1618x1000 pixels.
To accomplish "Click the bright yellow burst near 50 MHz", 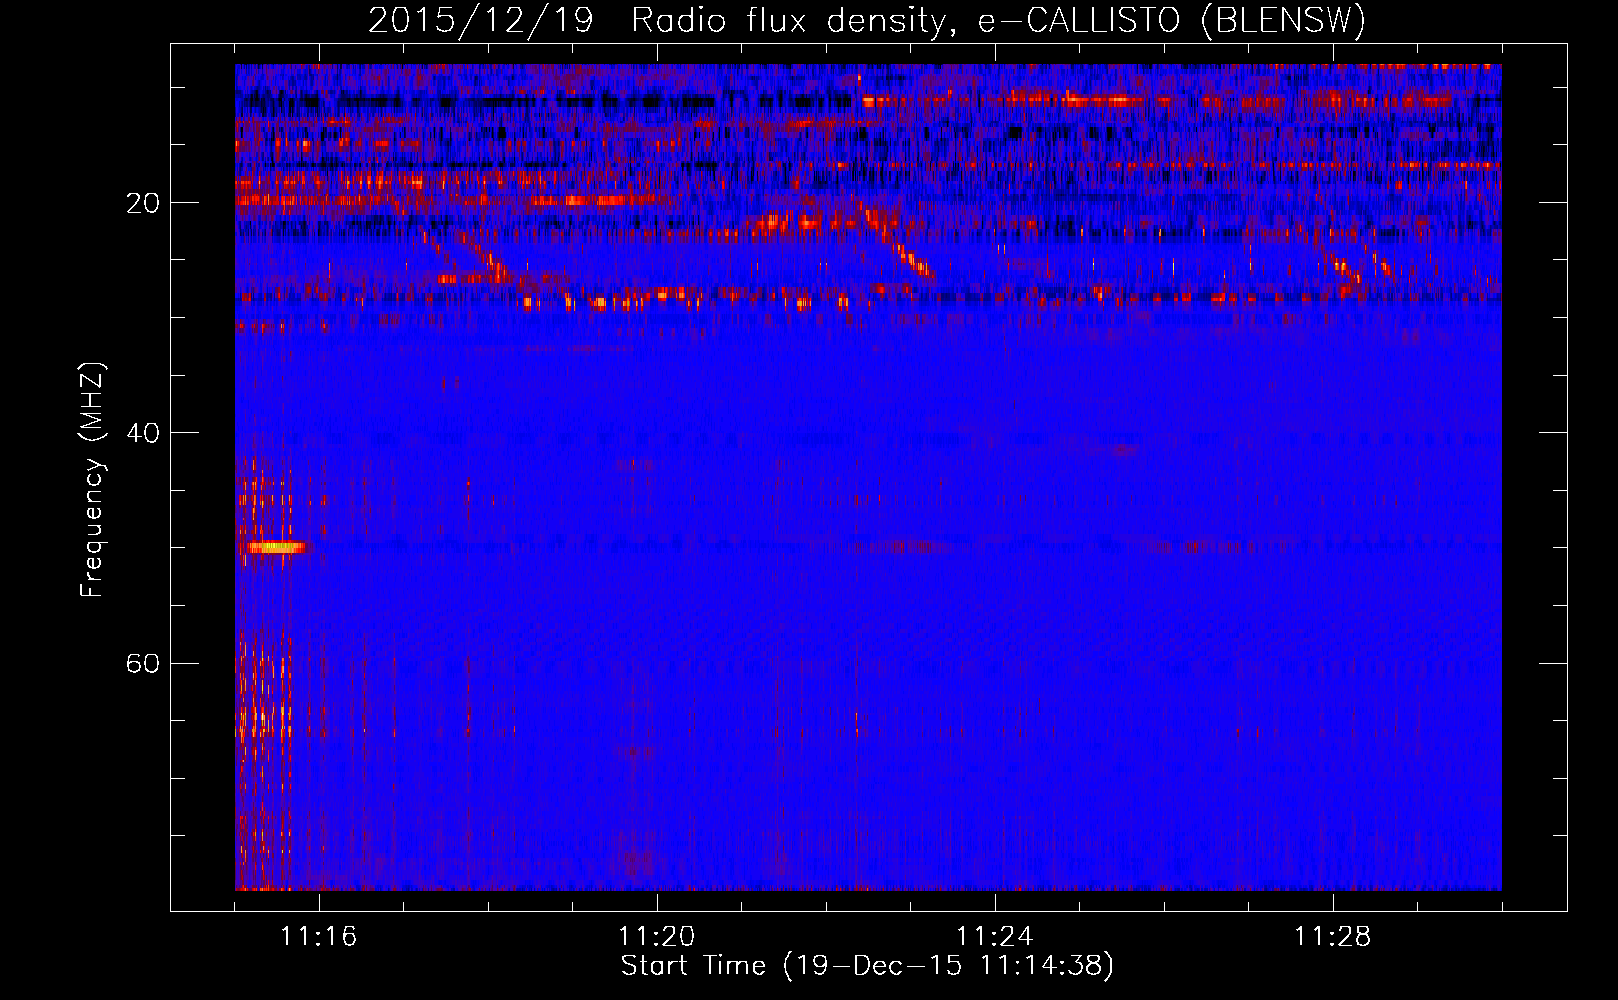I will point(276,547).
